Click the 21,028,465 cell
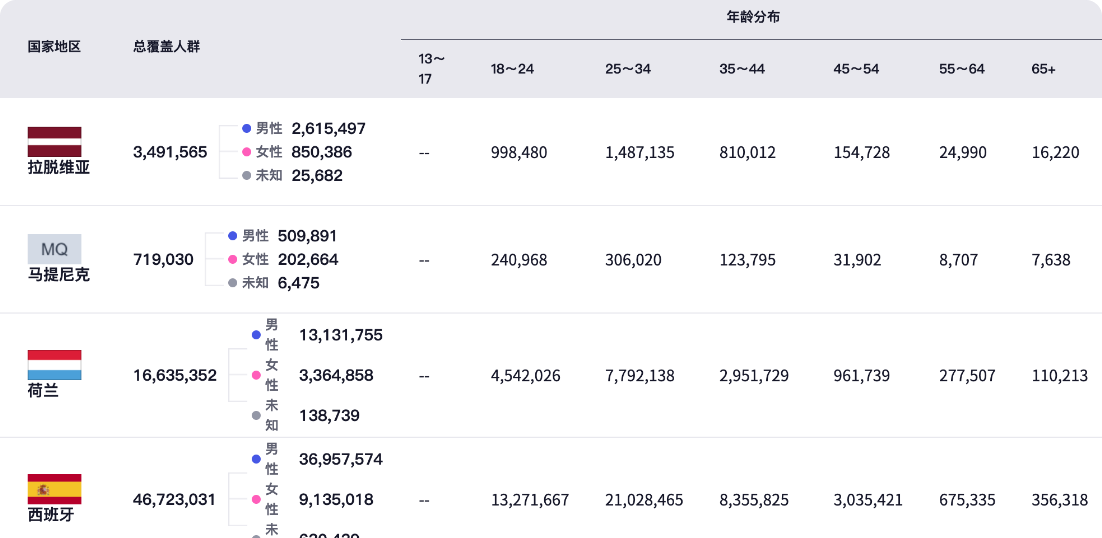 [x=644, y=501]
